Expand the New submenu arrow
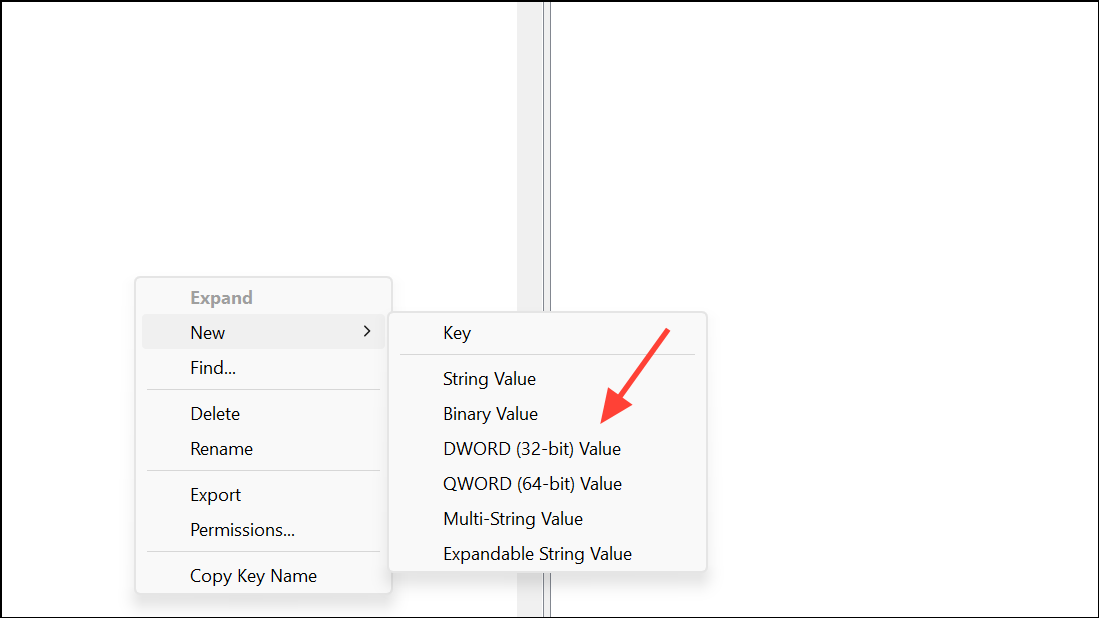 pos(367,331)
